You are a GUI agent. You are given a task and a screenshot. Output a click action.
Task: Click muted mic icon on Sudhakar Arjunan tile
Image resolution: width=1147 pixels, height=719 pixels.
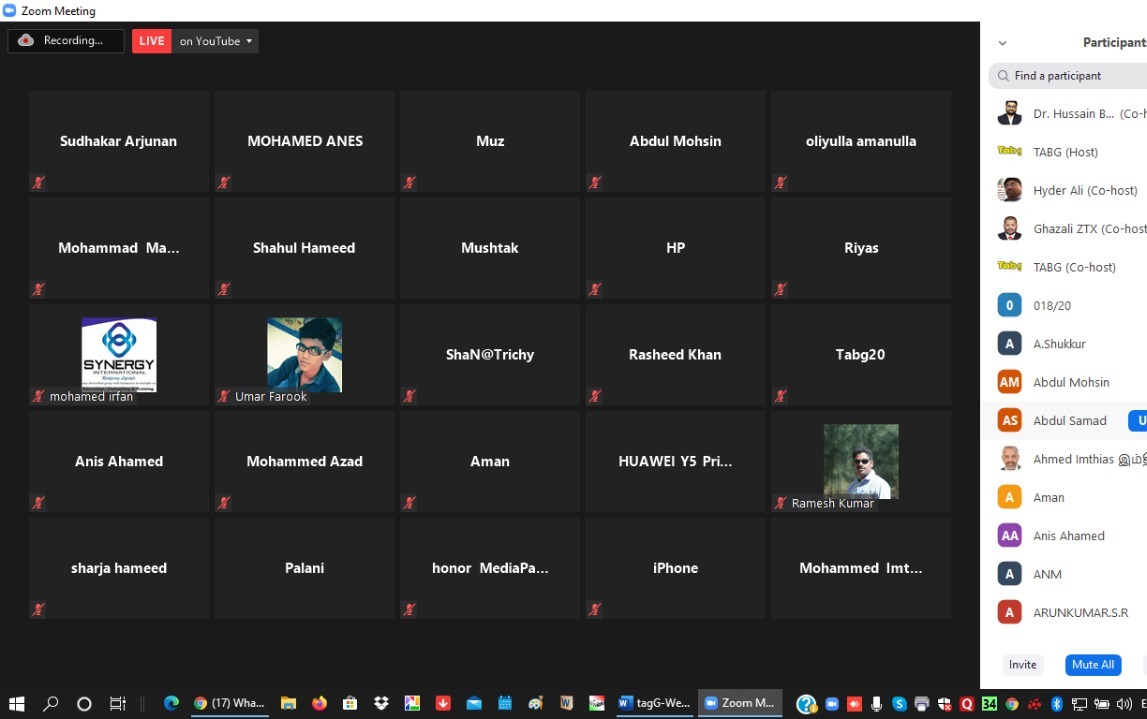[x=39, y=183]
